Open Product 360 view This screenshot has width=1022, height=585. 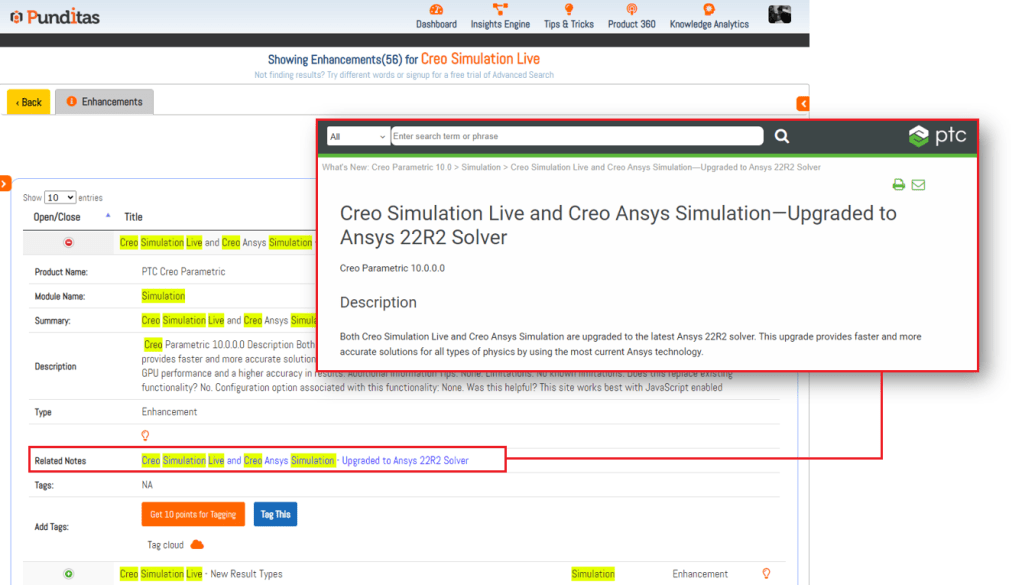click(631, 16)
